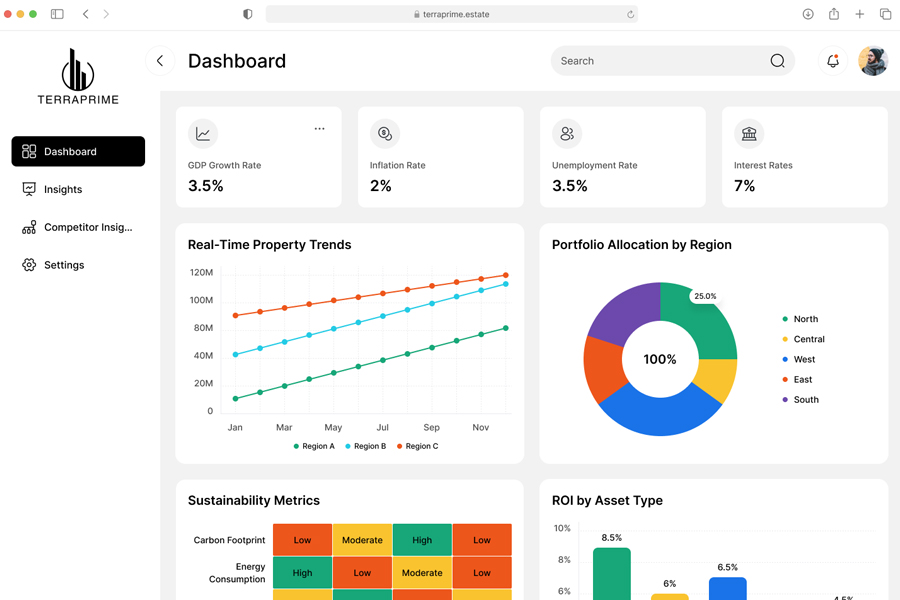
Task: Click into the Search field
Action: 660,61
